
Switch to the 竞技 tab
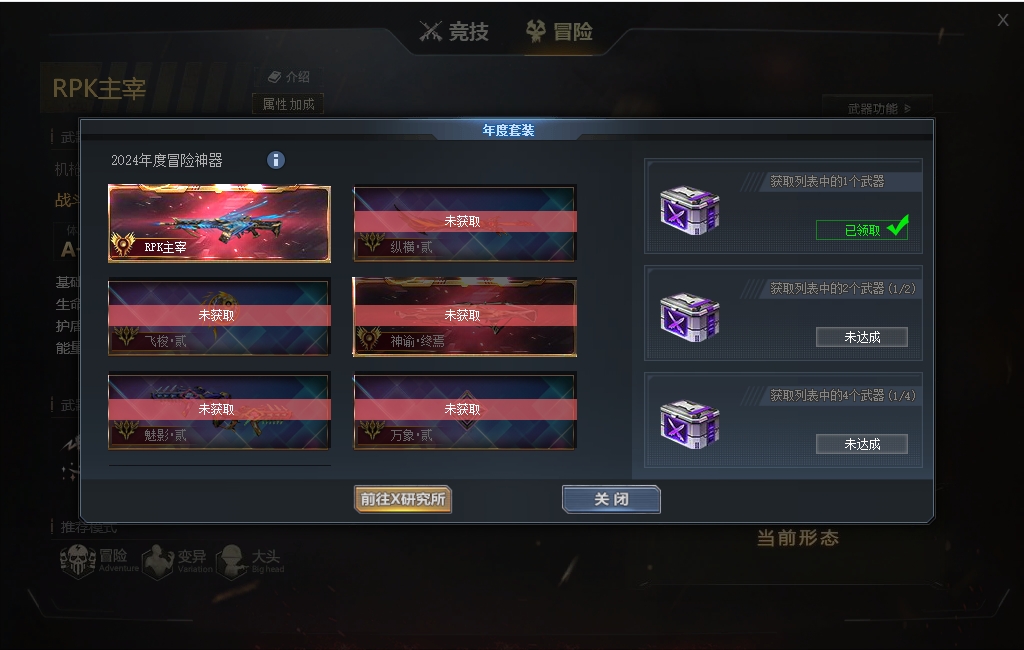(x=454, y=31)
